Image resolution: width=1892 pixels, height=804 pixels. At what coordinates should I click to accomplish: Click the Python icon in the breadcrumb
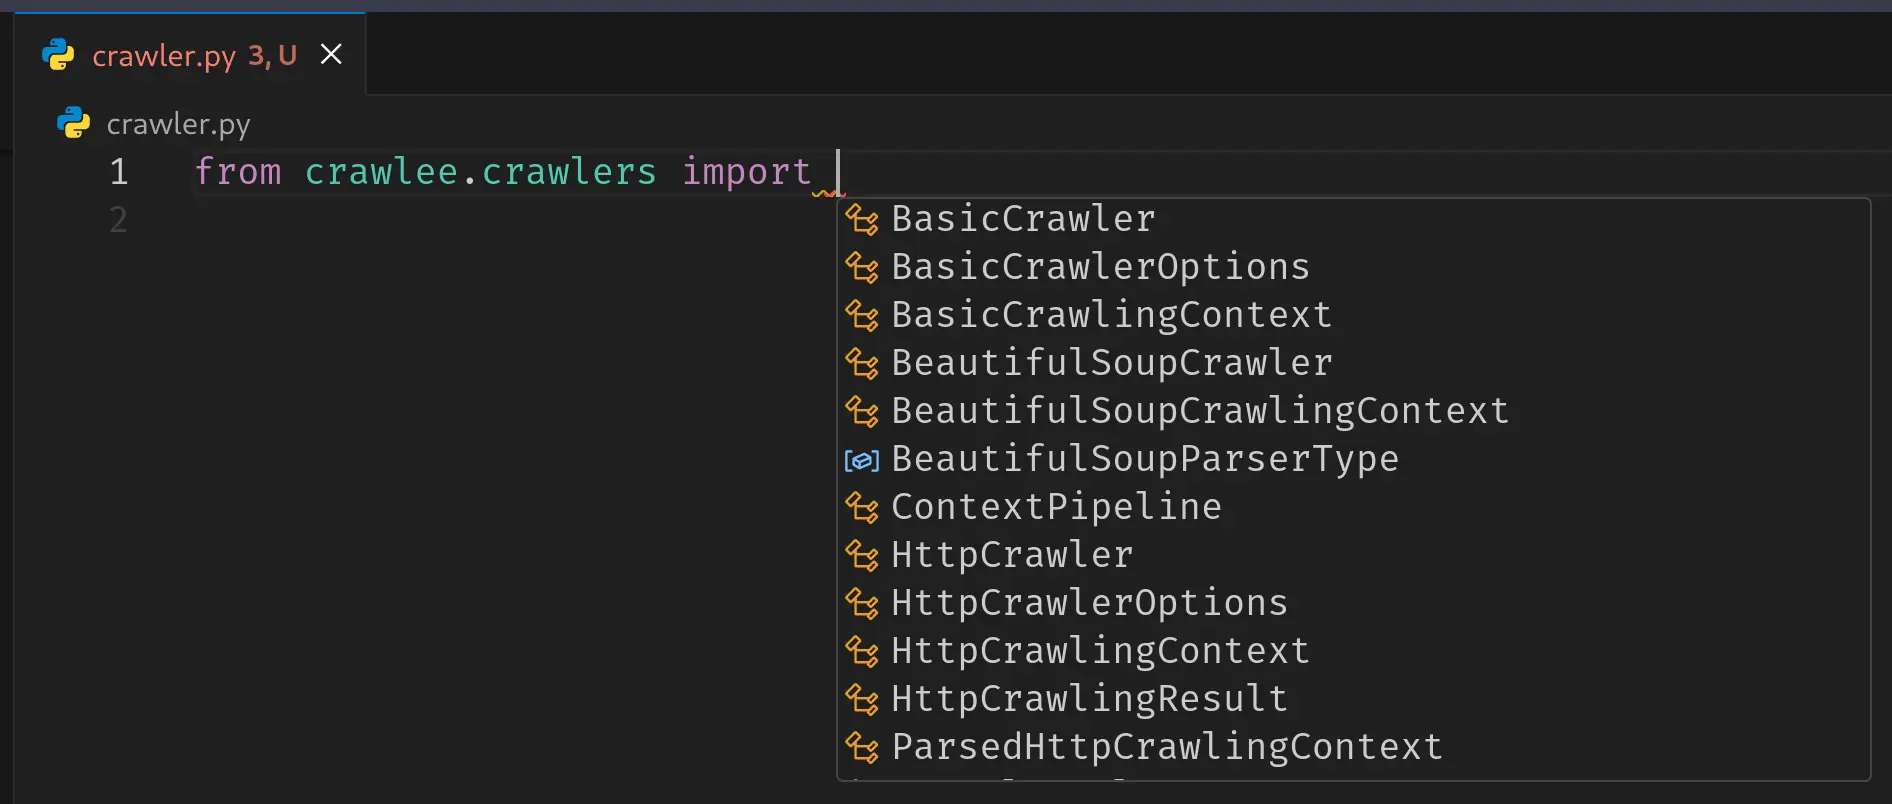(x=73, y=123)
